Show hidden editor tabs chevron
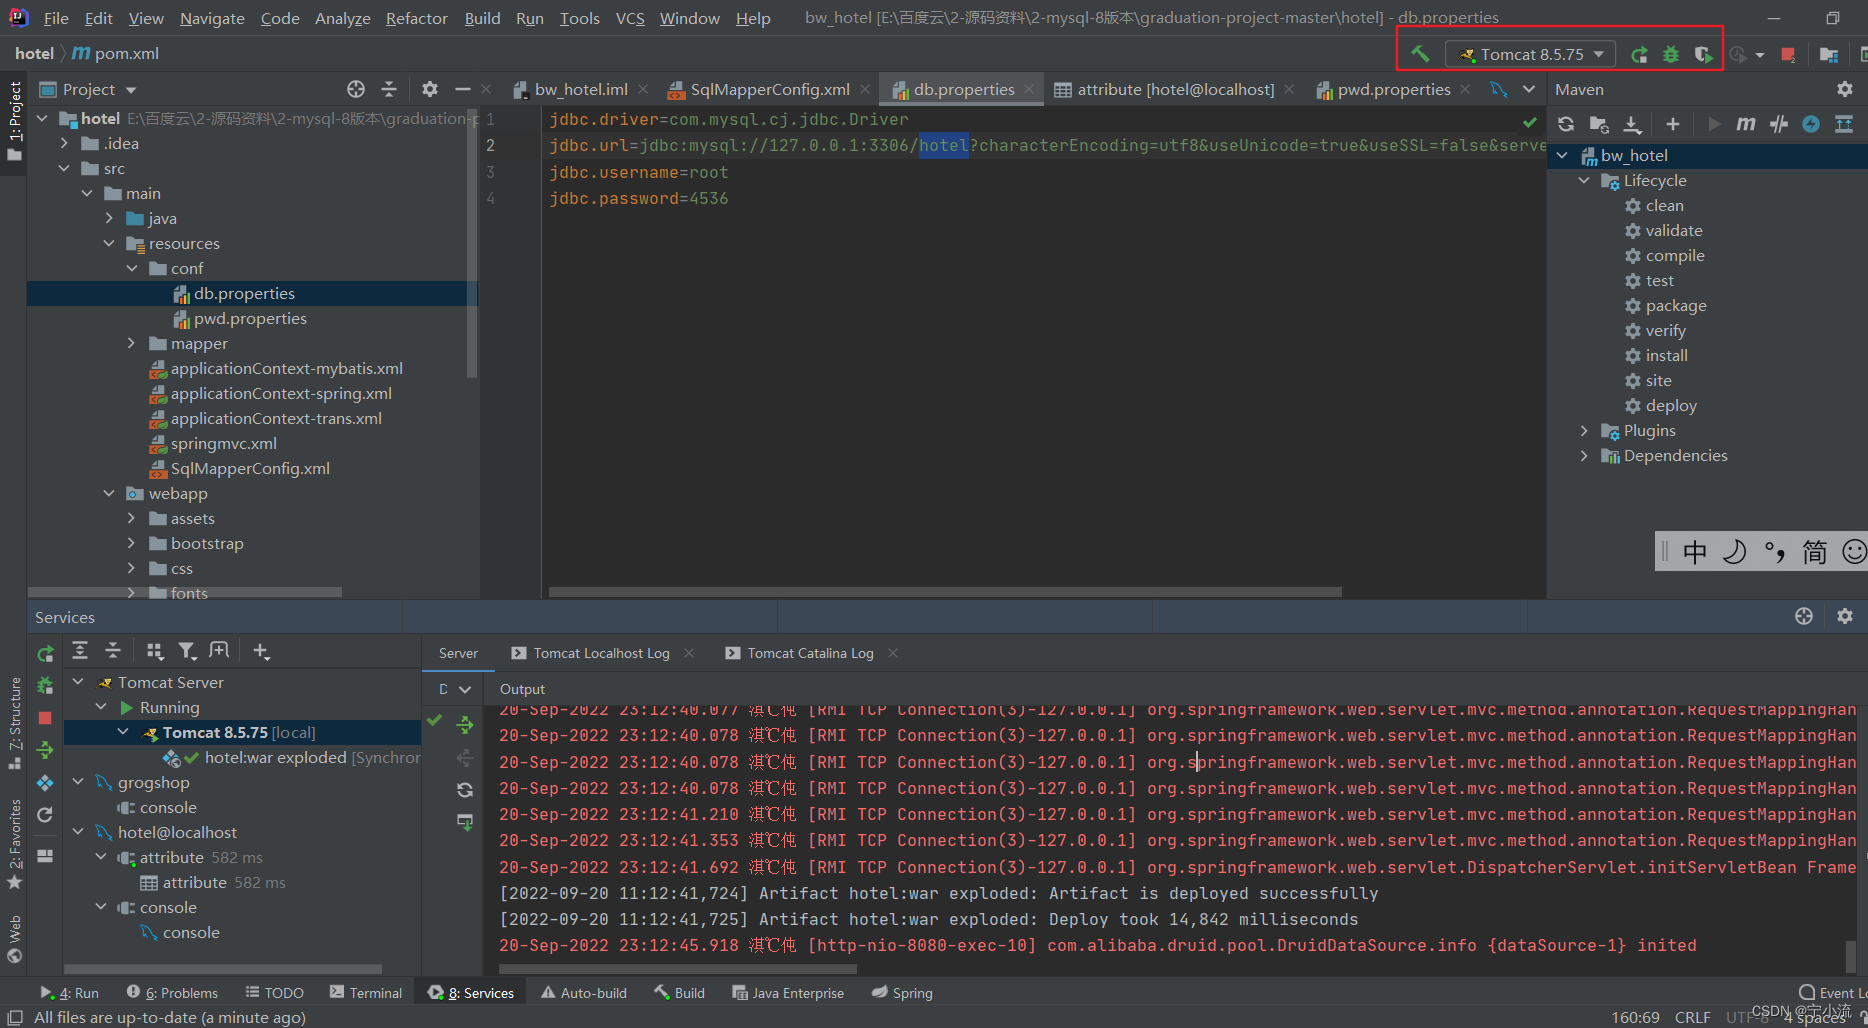The width and height of the screenshot is (1868, 1028). [x=1529, y=89]
